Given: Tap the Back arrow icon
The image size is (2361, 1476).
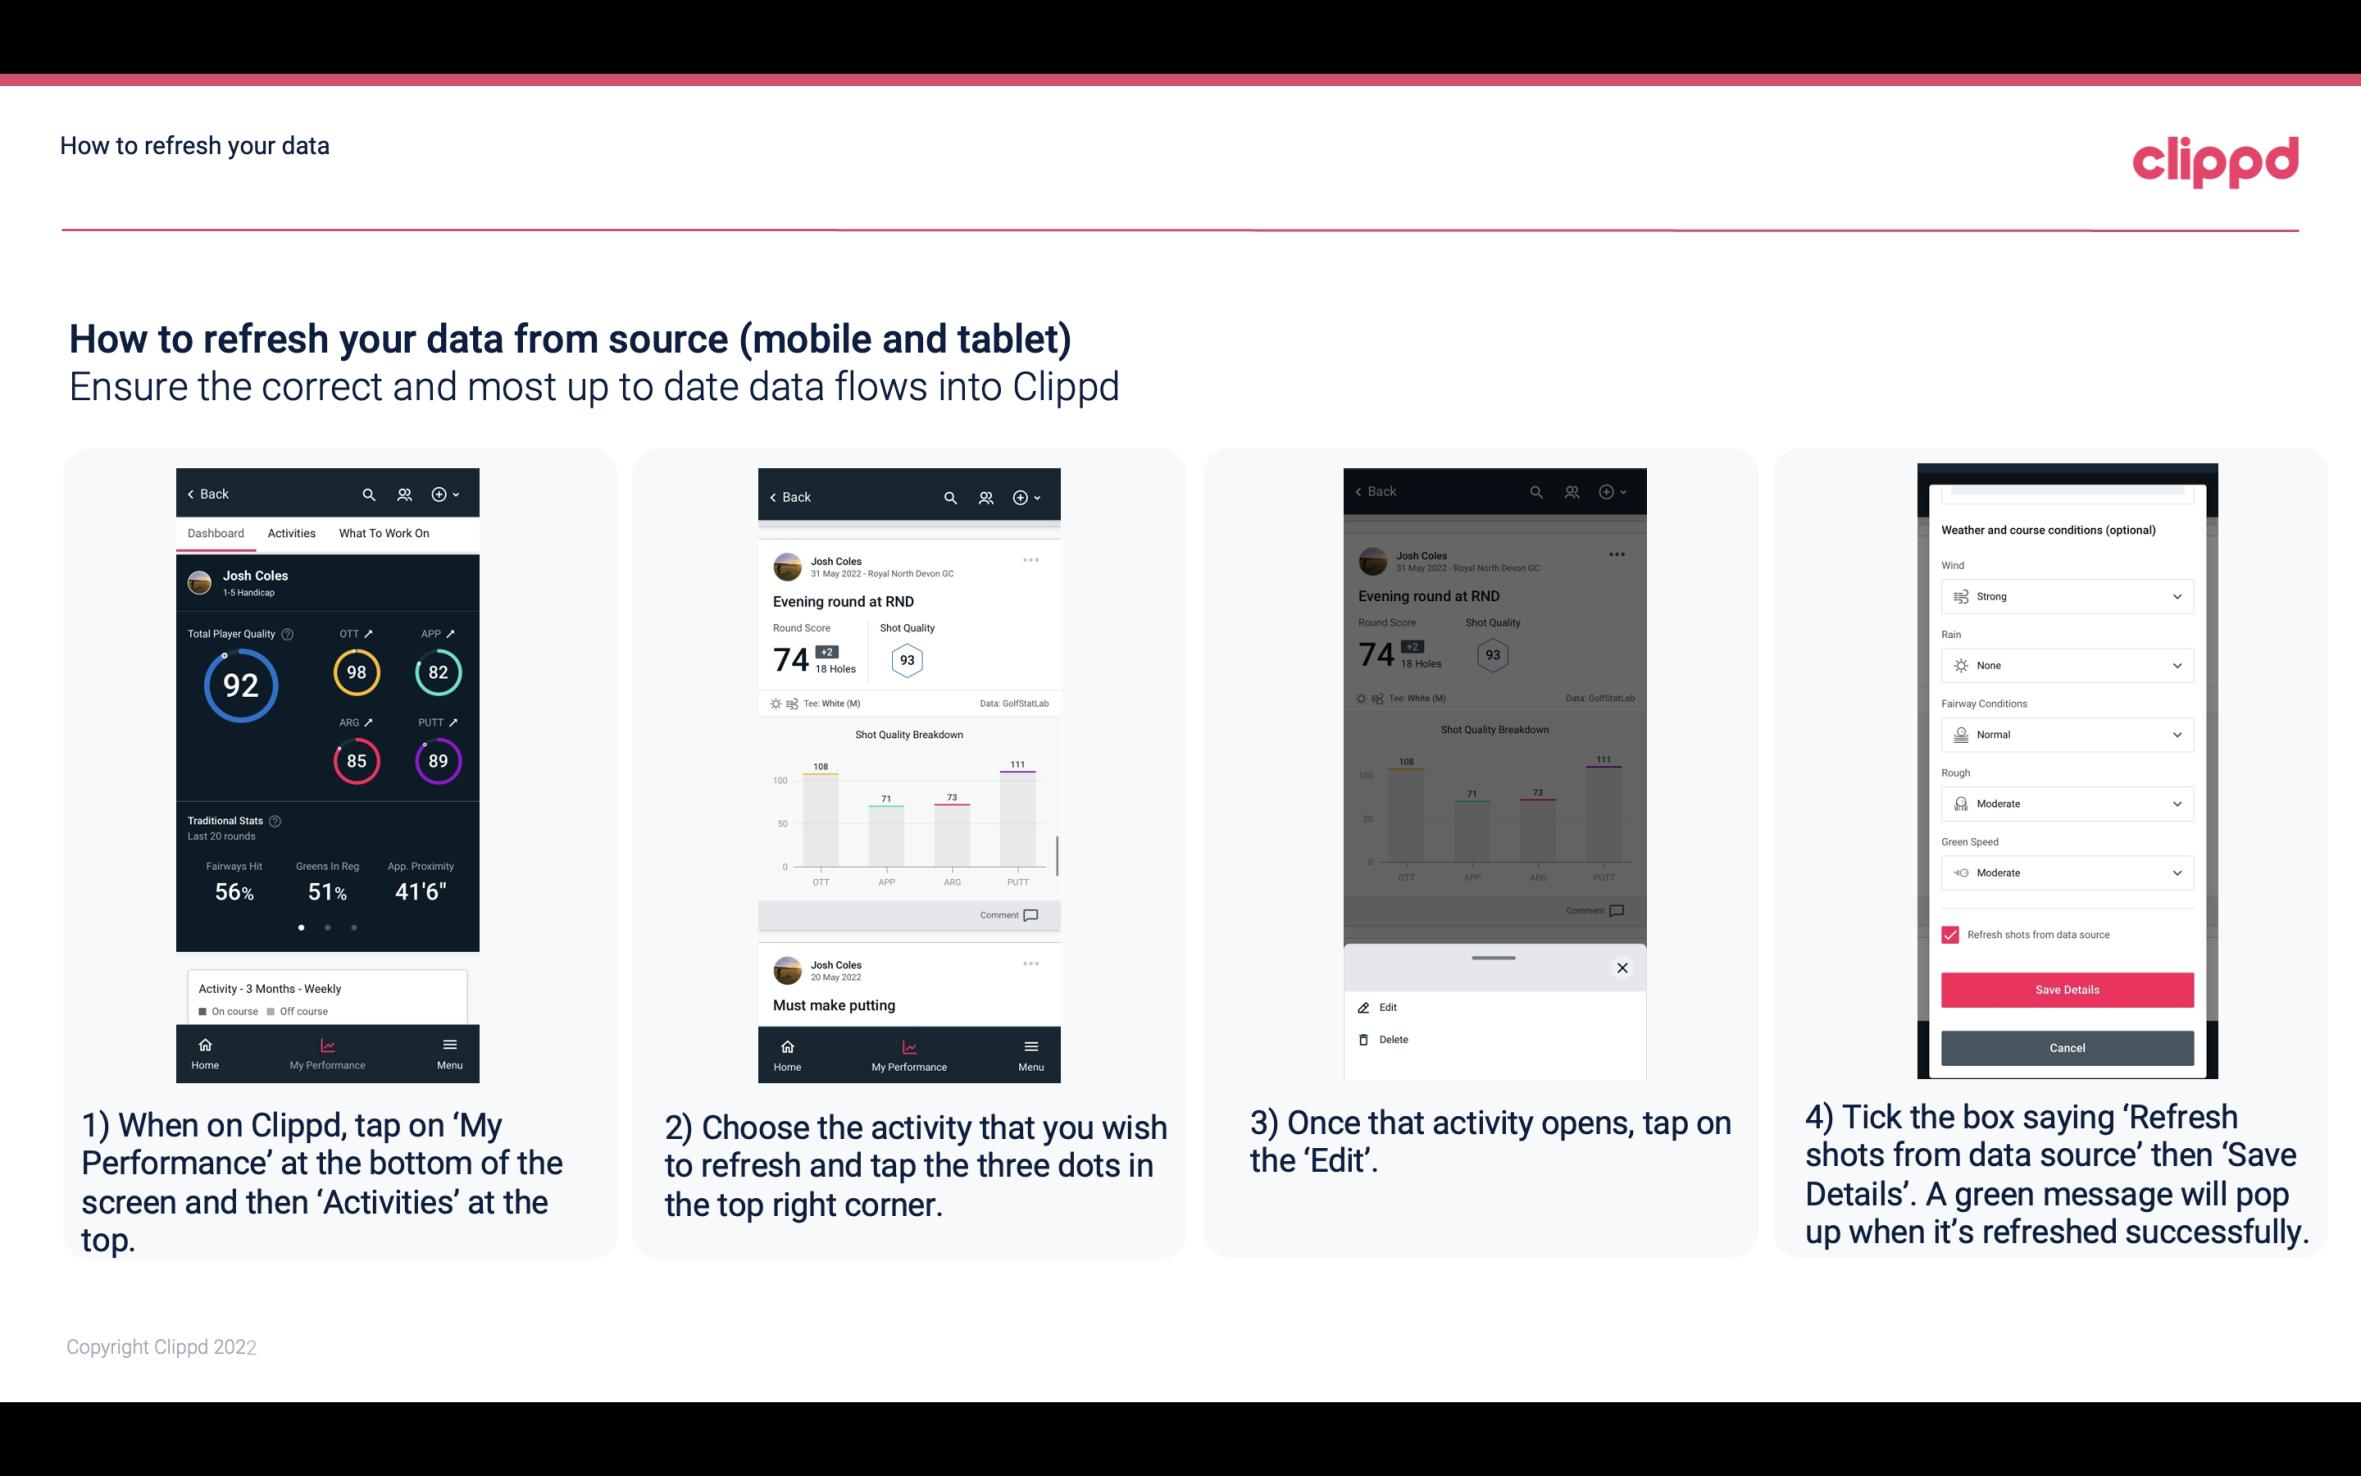Looking at the screenshot, I should coord(194,493).
